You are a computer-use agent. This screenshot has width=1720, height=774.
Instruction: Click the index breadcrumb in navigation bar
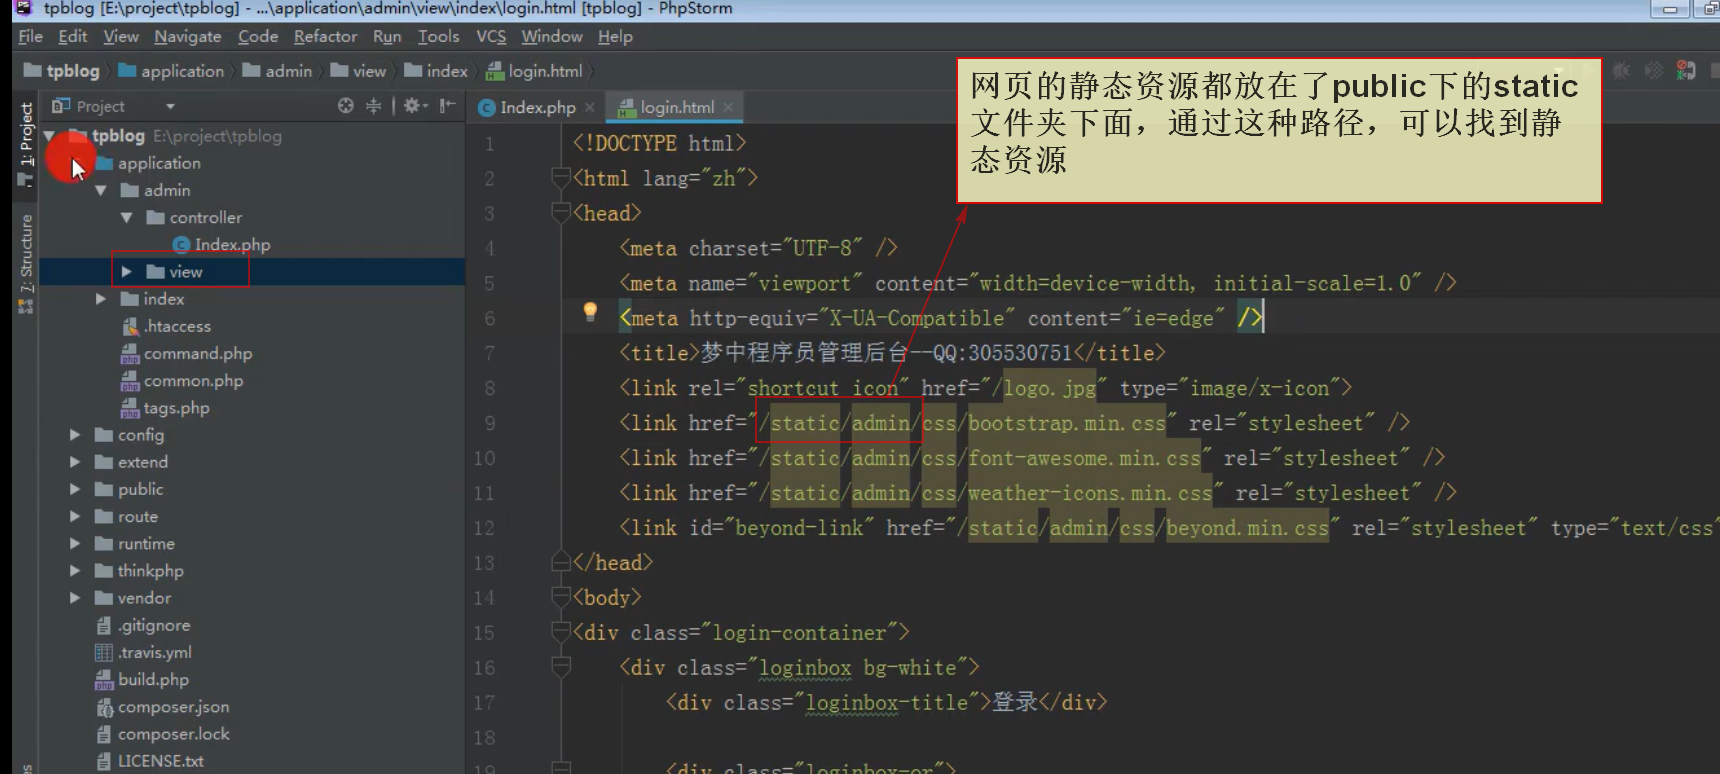[x=436, y=71]
